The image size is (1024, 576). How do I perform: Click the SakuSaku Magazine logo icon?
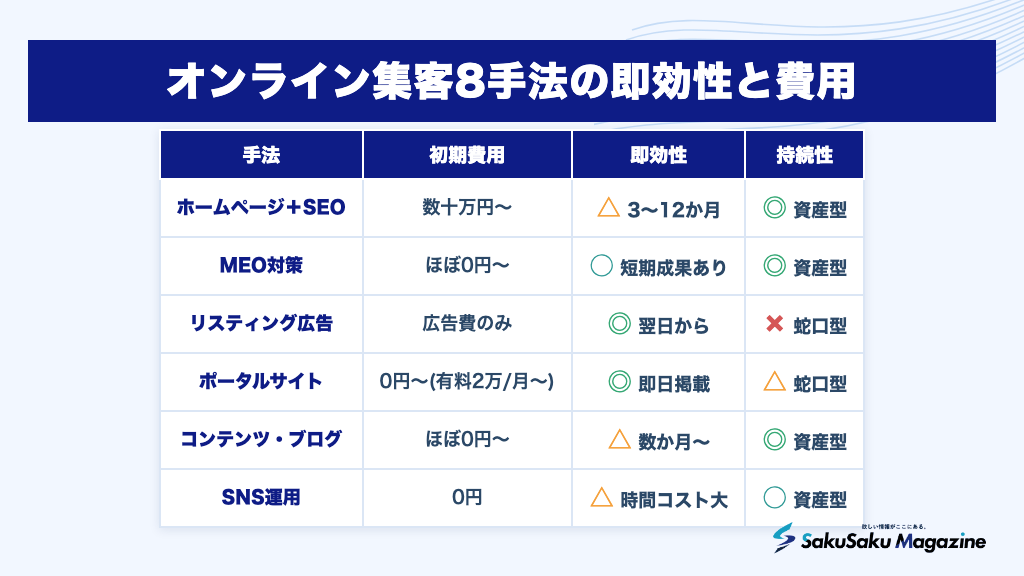784,537
